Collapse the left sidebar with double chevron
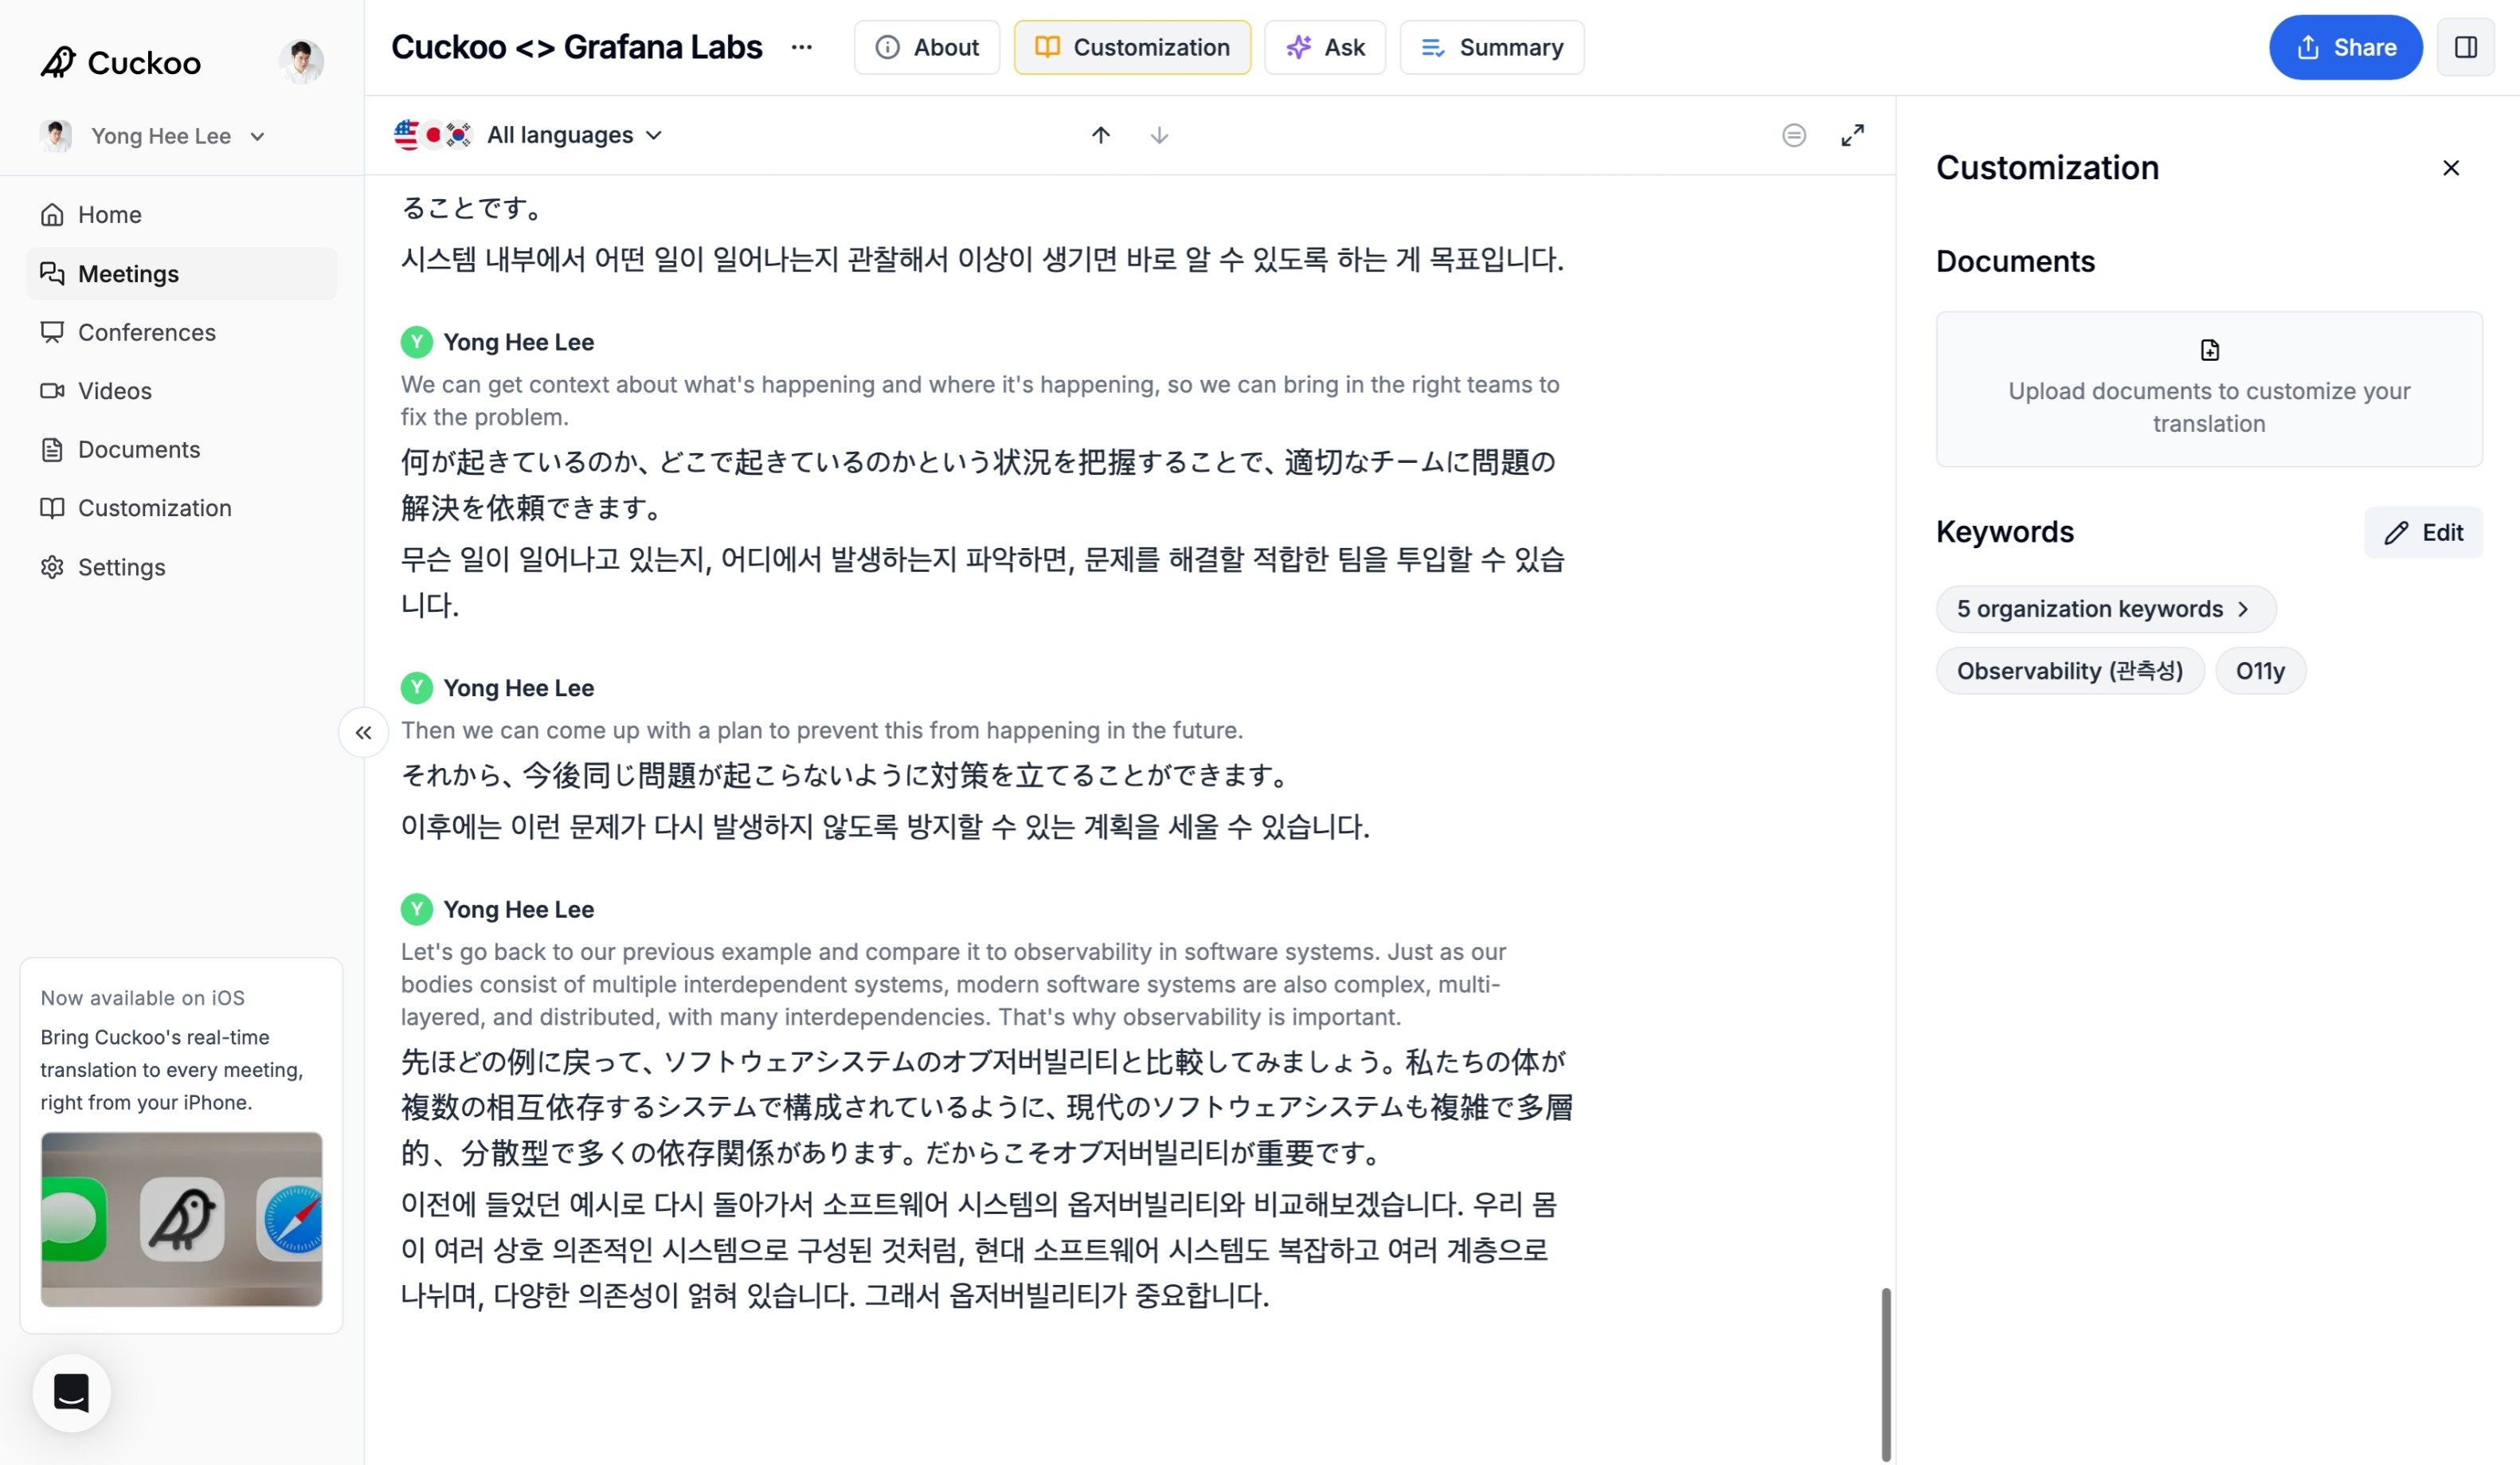The height and width of the screenshot is (1465, 2520). coord(363,733)
